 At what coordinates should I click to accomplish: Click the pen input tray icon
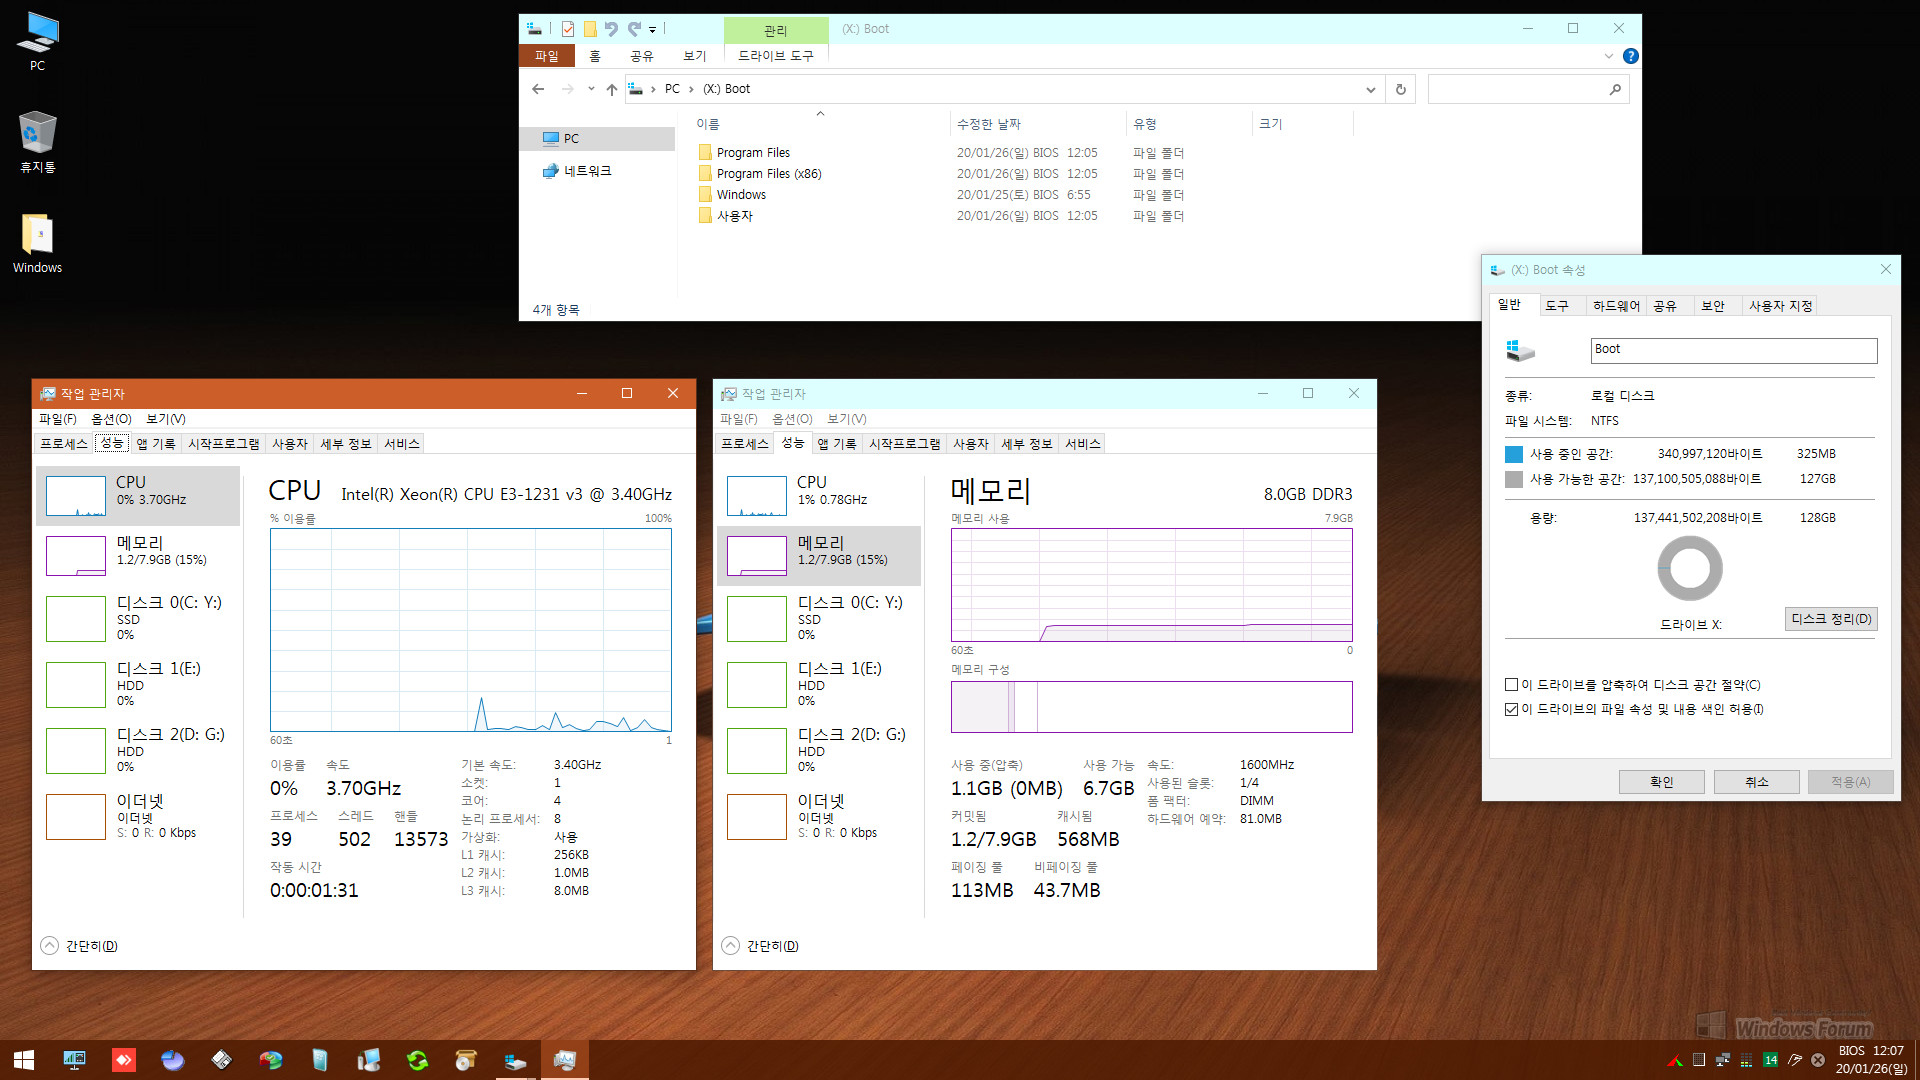click(1794, 1060)
